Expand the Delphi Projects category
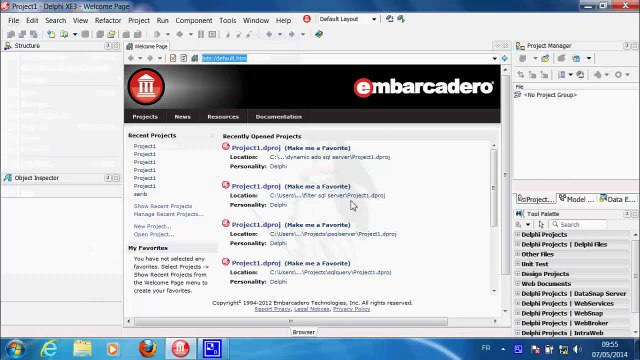The height and width of the screenshot is (360, 640). point(518,234)
